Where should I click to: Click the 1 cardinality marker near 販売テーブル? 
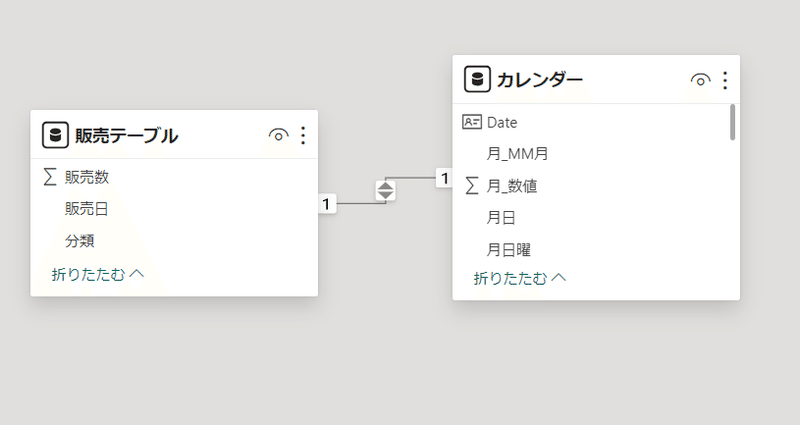(327, 204)
